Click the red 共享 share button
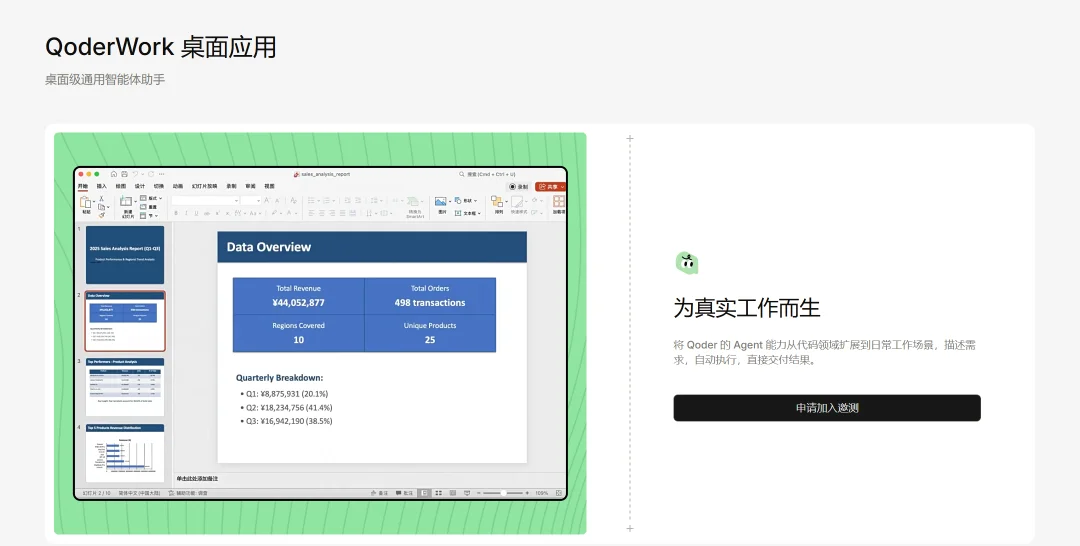 [550, 187]
